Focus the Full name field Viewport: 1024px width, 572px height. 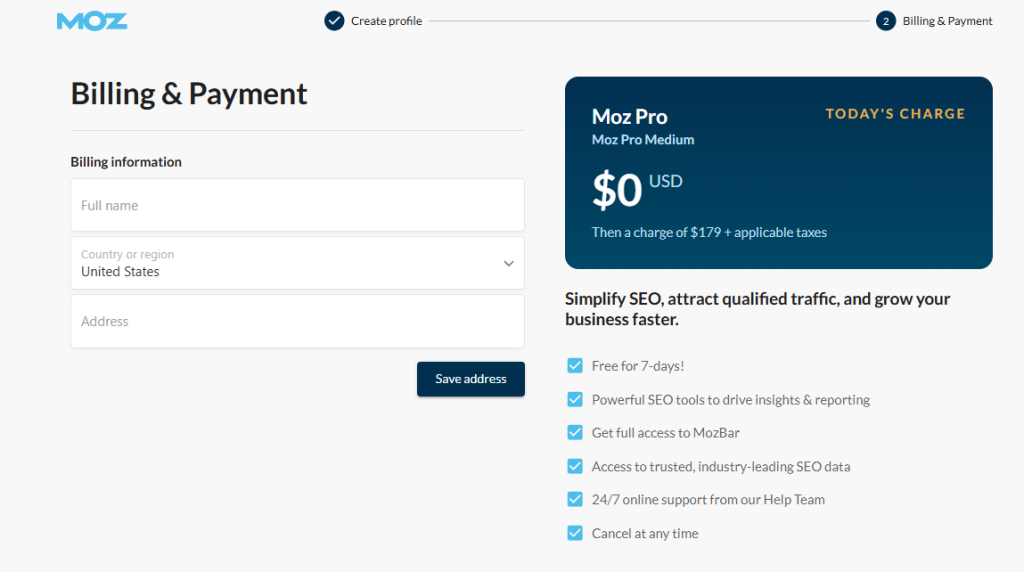tap(297, 205)
